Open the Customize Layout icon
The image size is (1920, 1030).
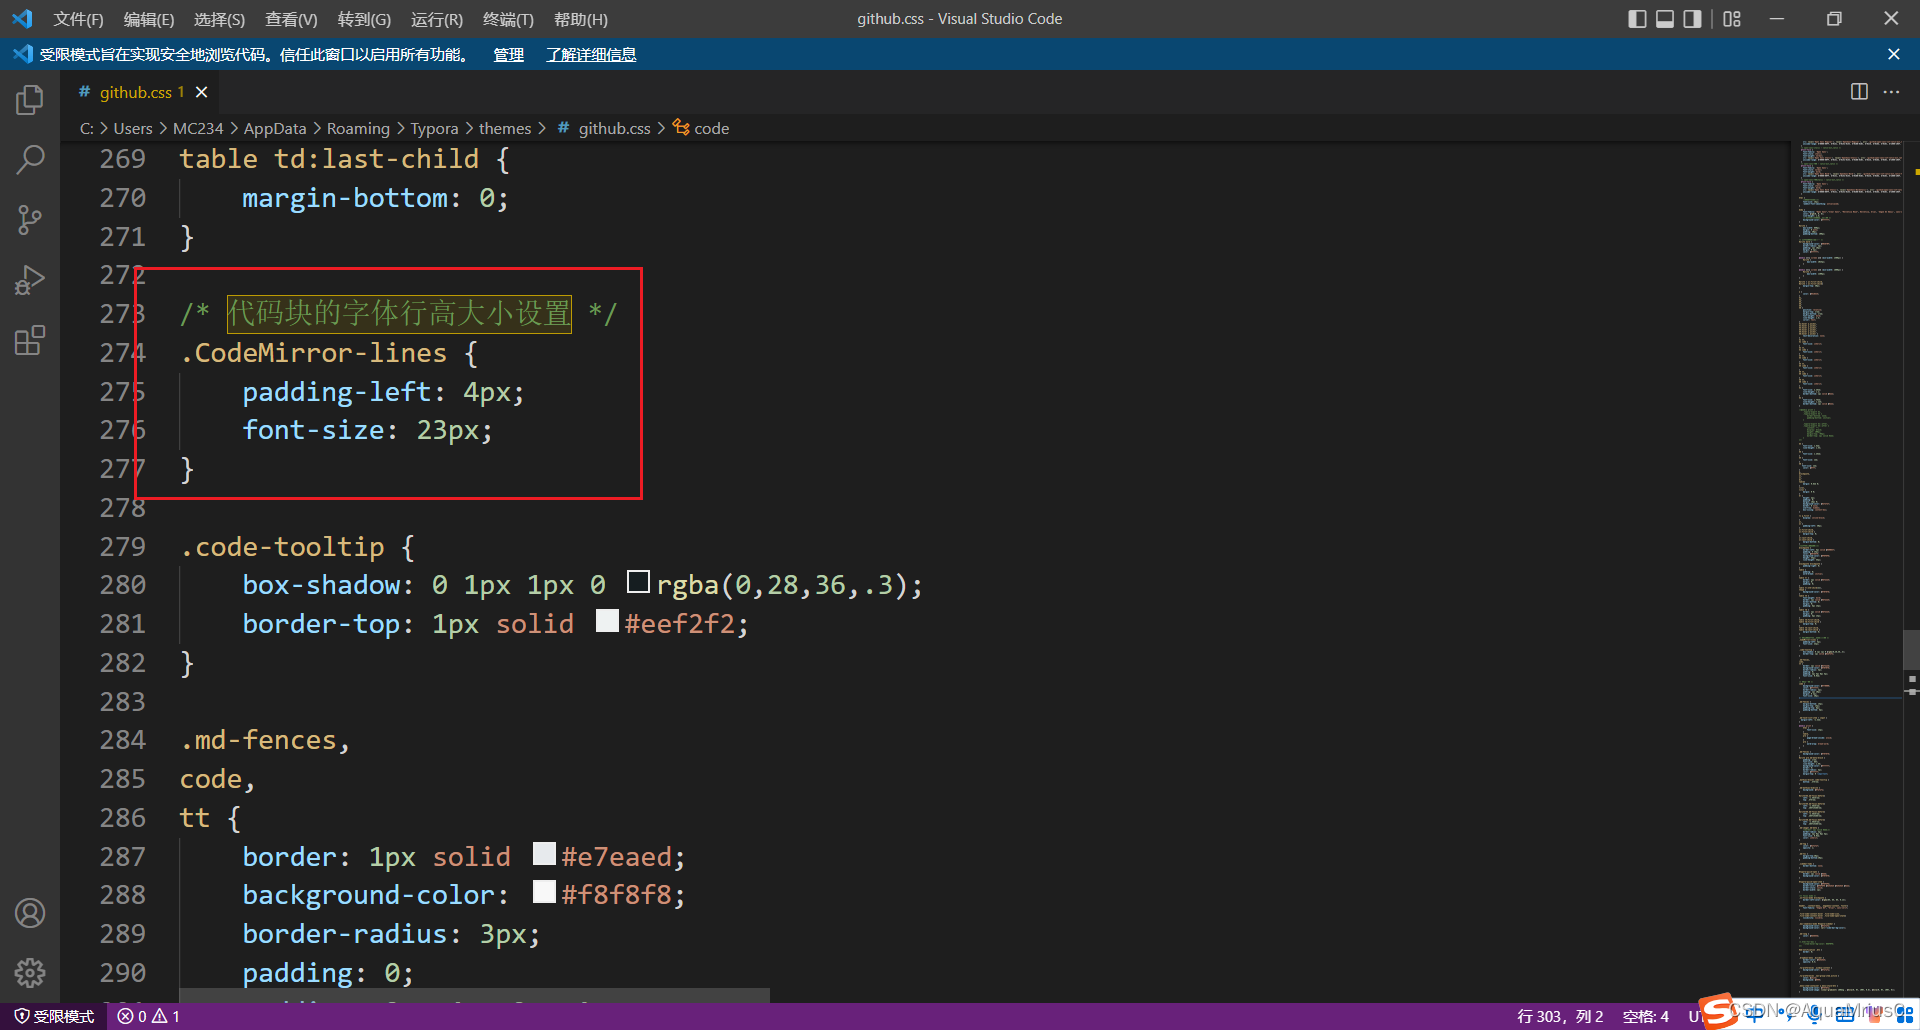pyautogui.click(x=1732, y=19)
